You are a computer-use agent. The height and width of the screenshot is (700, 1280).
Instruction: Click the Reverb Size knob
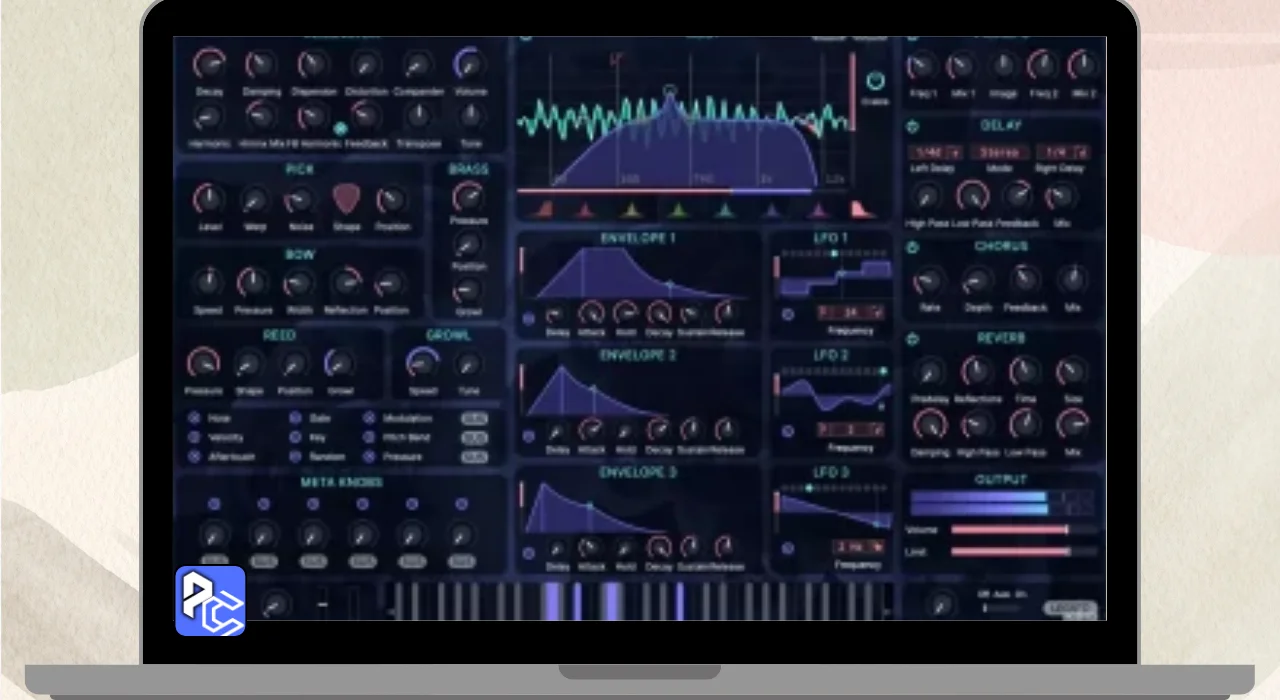1071,372
